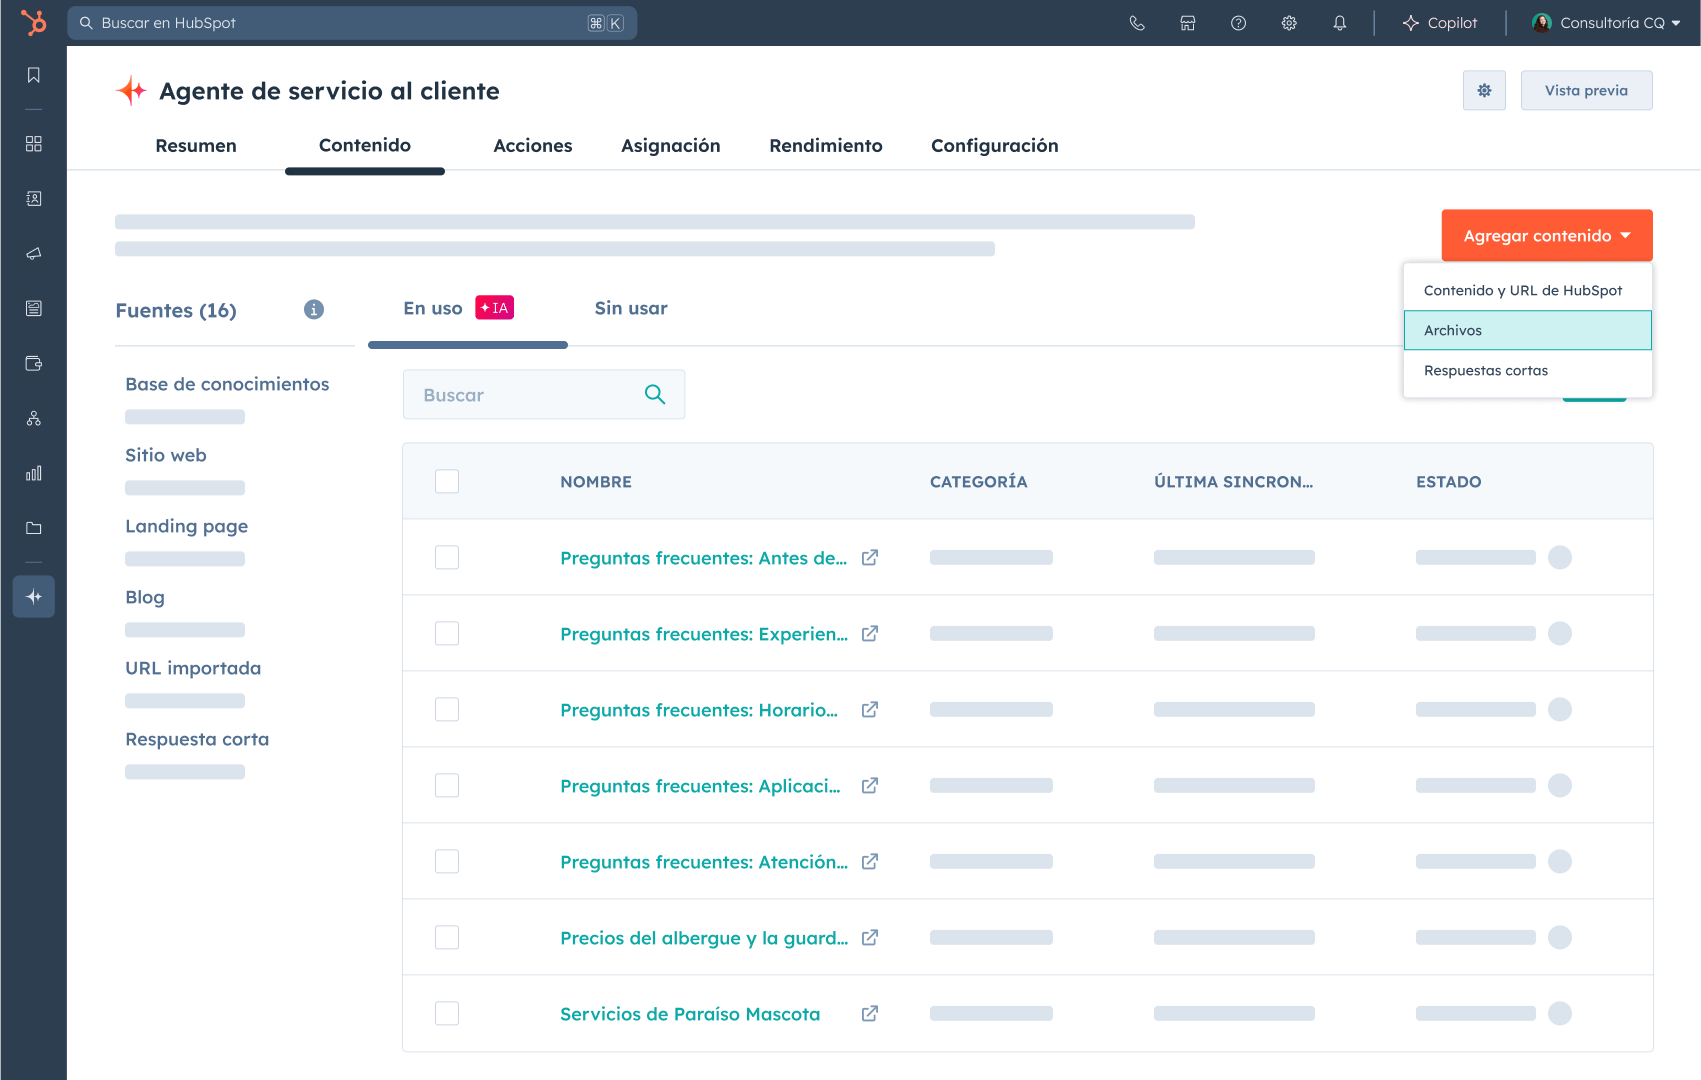The height and width of the screenshot is (1080, 1701).
Task: Filter sources by Landing page
Action: click(x=187, y=526)
